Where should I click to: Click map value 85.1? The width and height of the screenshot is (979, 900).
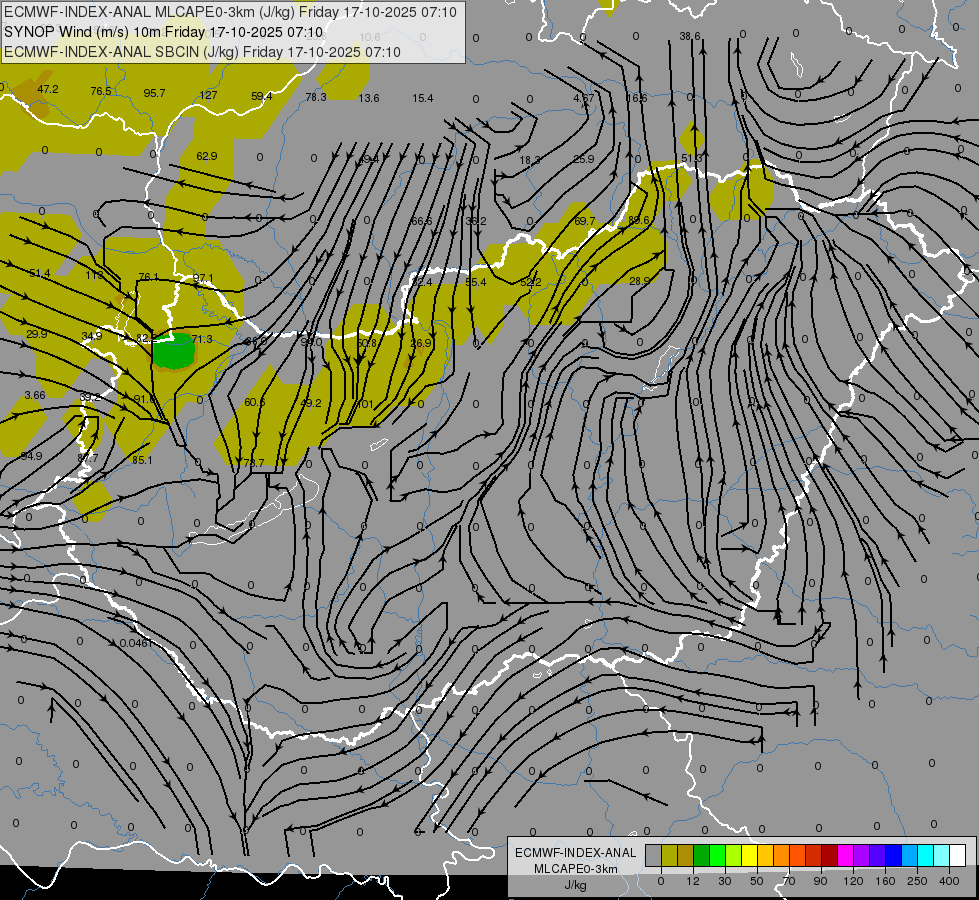pos(142,460)
